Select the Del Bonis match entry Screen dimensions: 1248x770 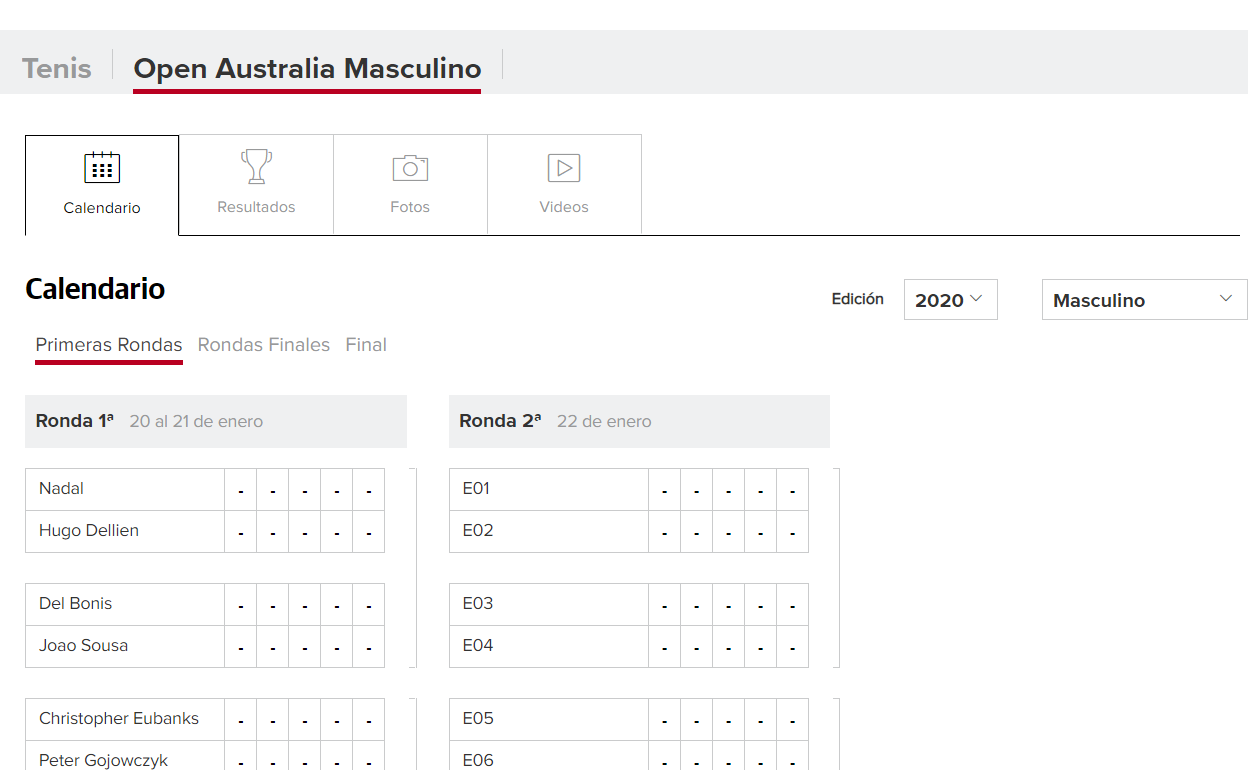point(76,604)
